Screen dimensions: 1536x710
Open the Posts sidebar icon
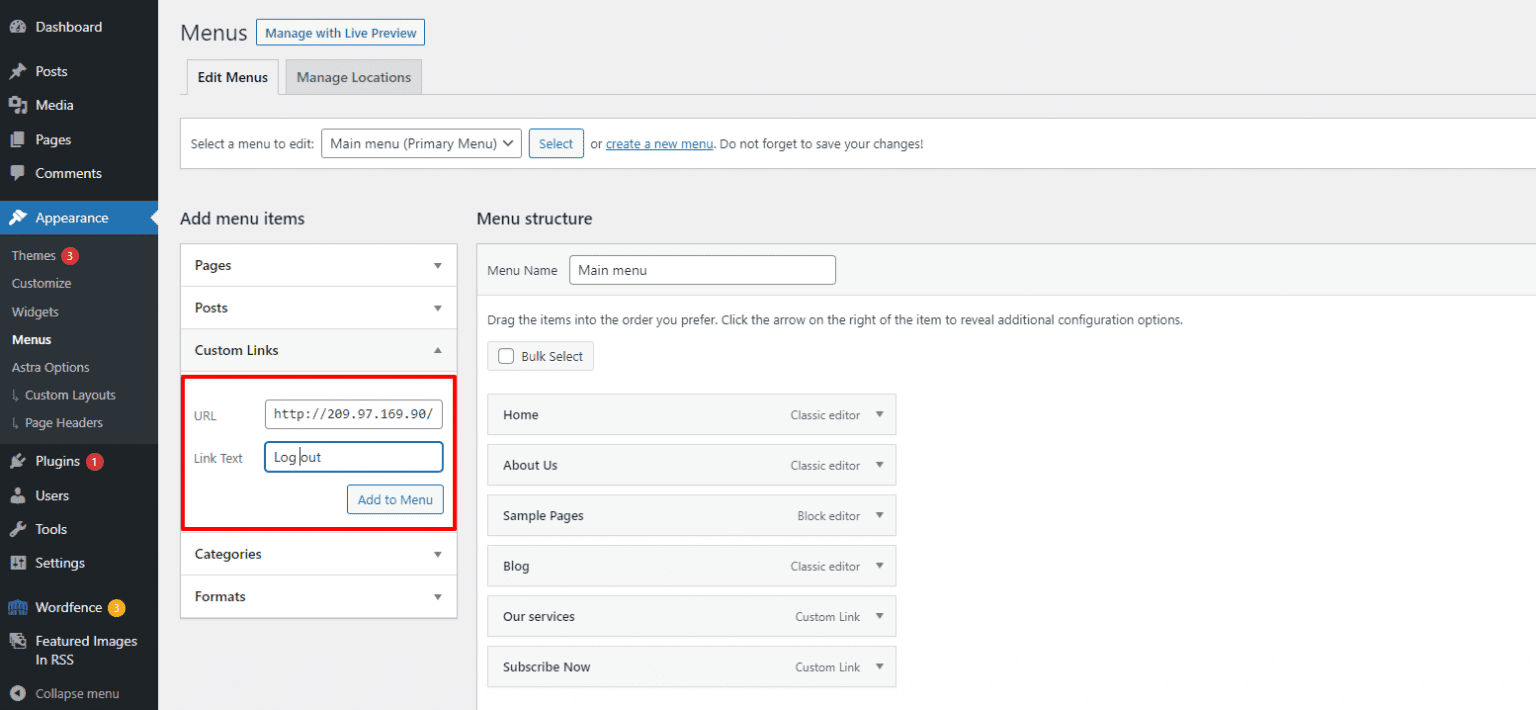[18, 71]
